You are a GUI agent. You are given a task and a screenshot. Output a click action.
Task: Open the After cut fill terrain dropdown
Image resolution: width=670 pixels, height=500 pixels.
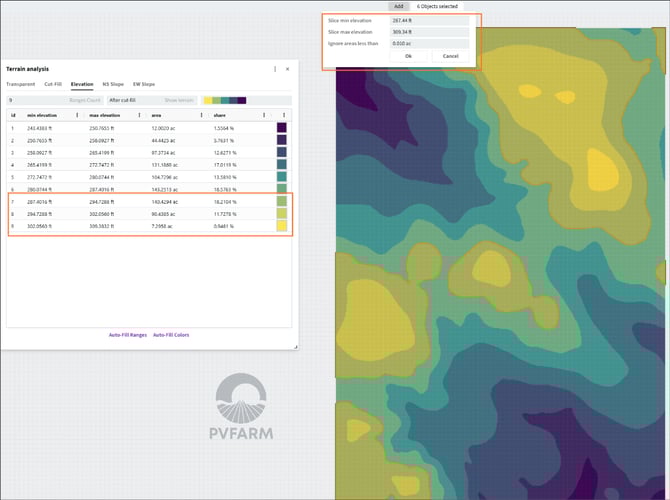tap(152, 100)
